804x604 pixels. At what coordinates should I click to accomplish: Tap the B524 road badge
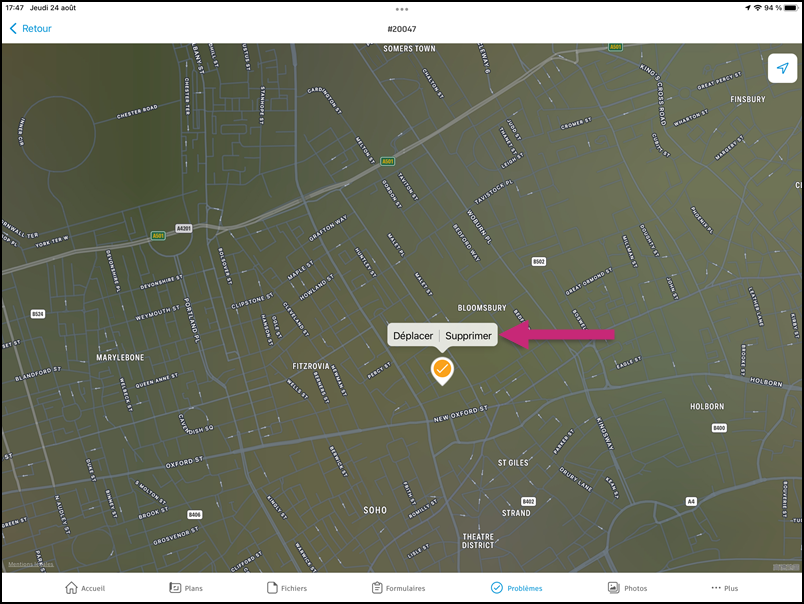37,314
